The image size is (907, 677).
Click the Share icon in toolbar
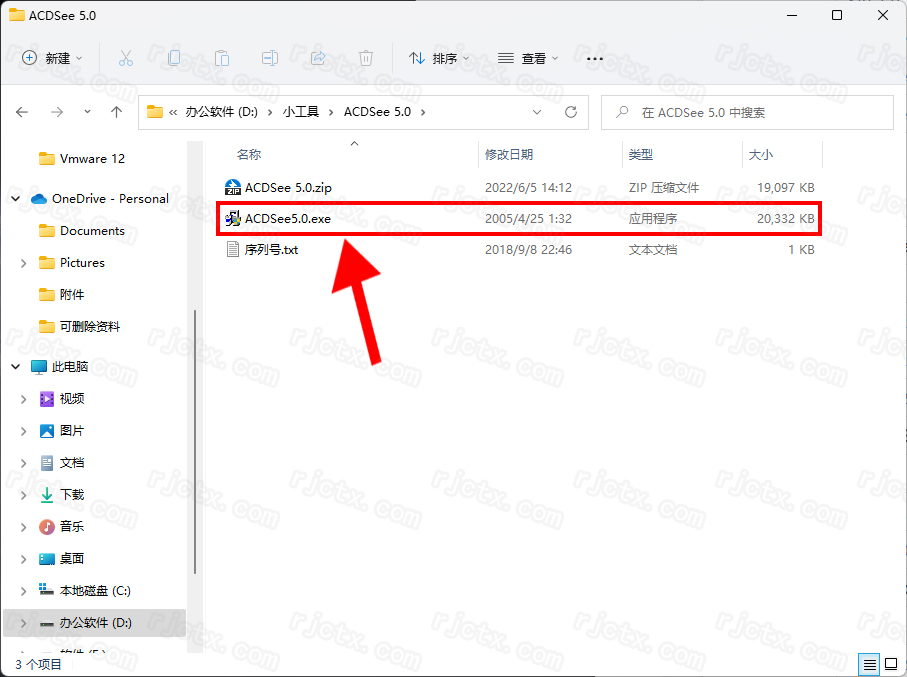(318, 58)
